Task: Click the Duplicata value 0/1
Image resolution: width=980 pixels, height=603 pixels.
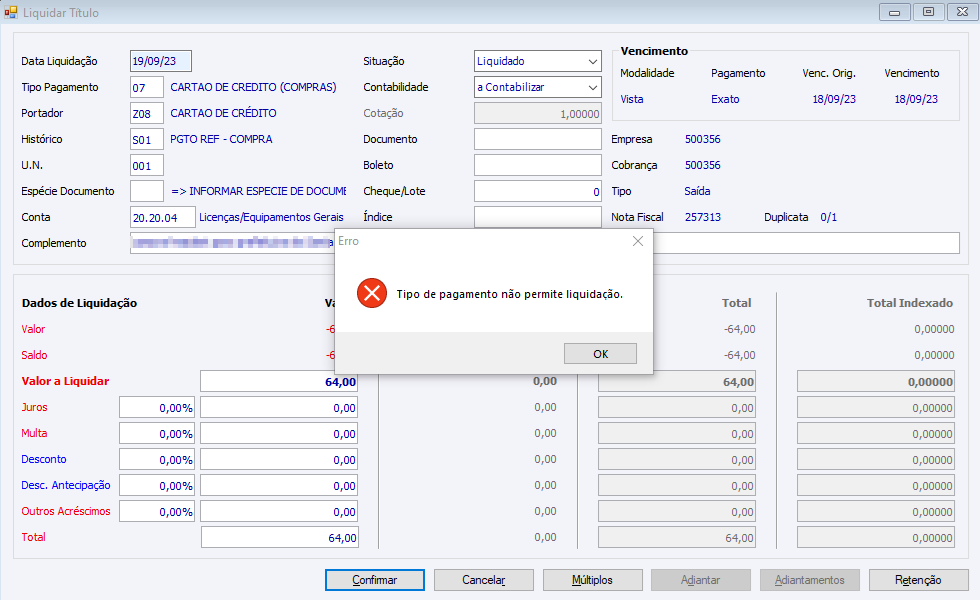Action: 828,217
